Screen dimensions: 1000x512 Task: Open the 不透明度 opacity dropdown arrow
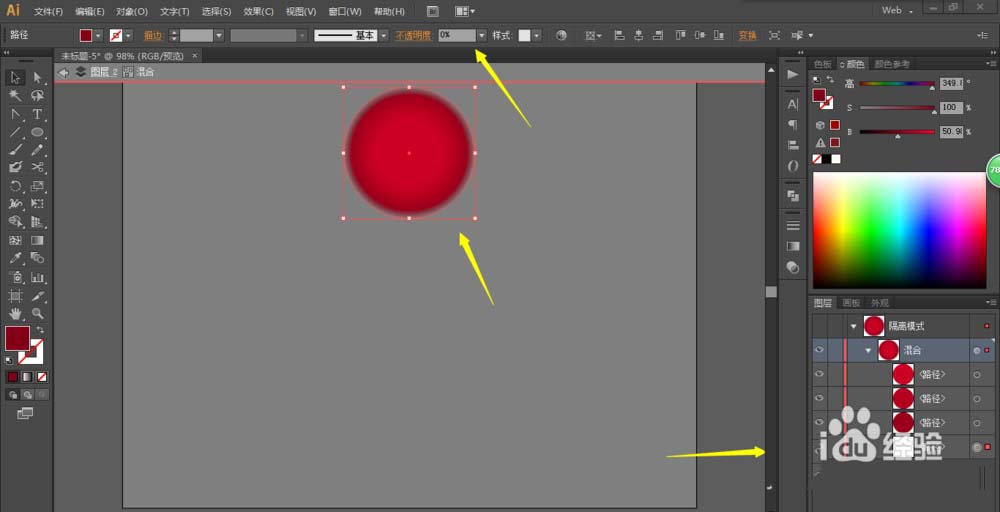(482, 35)
